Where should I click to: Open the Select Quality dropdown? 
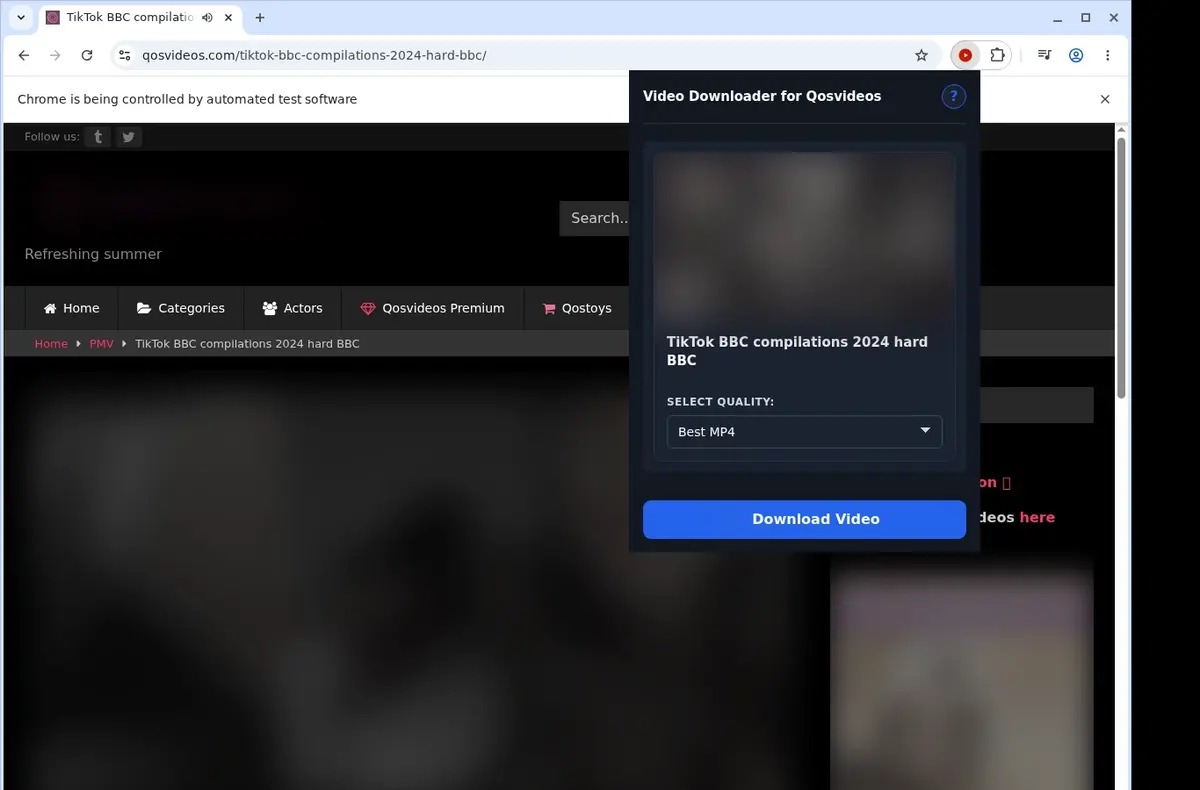tap(804, 432)
